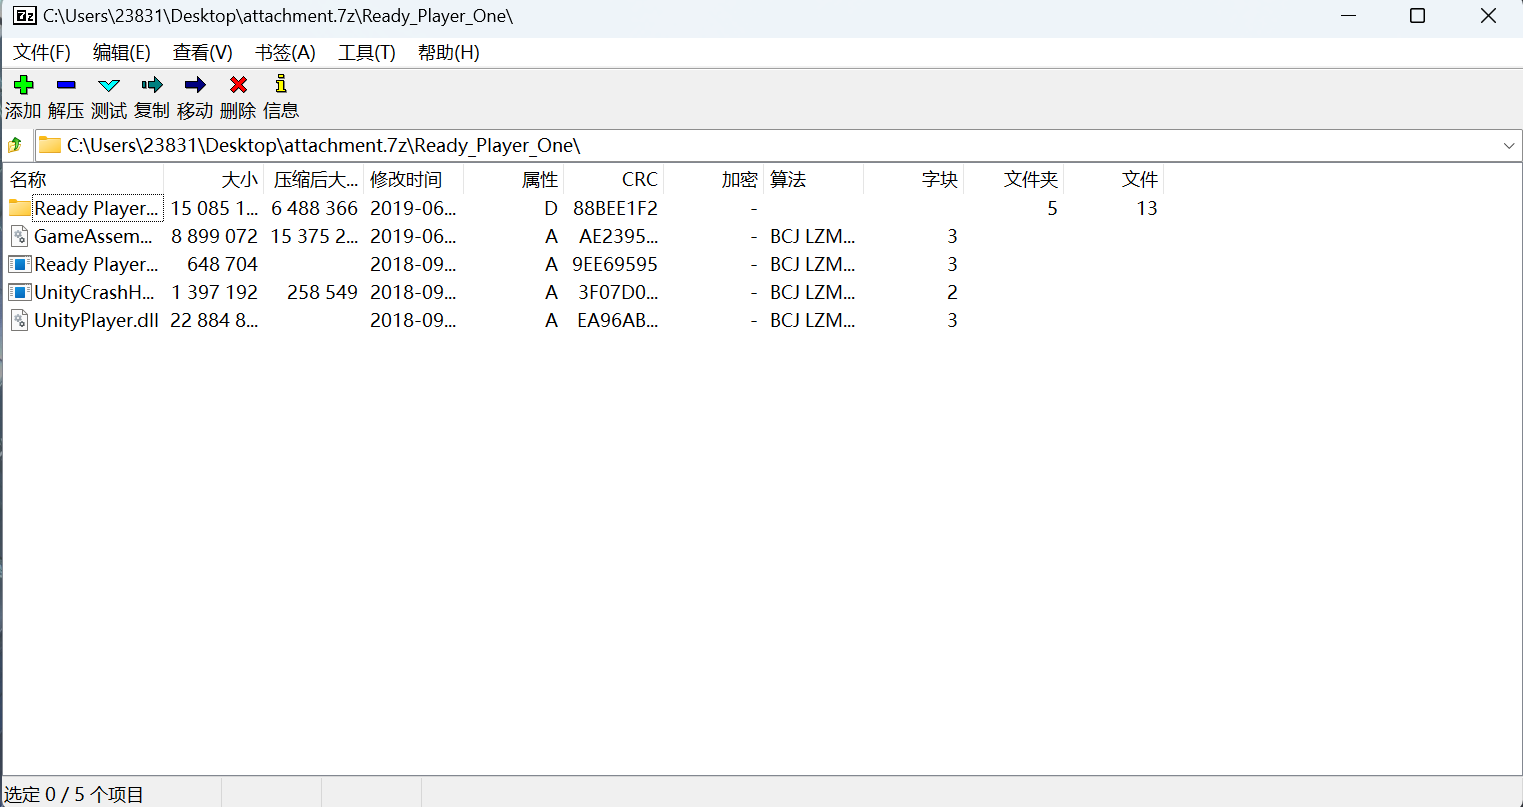Screen dimensions: 1523x807
Task: Select the UnityCrashH... file name
Action: coord(94,292)
